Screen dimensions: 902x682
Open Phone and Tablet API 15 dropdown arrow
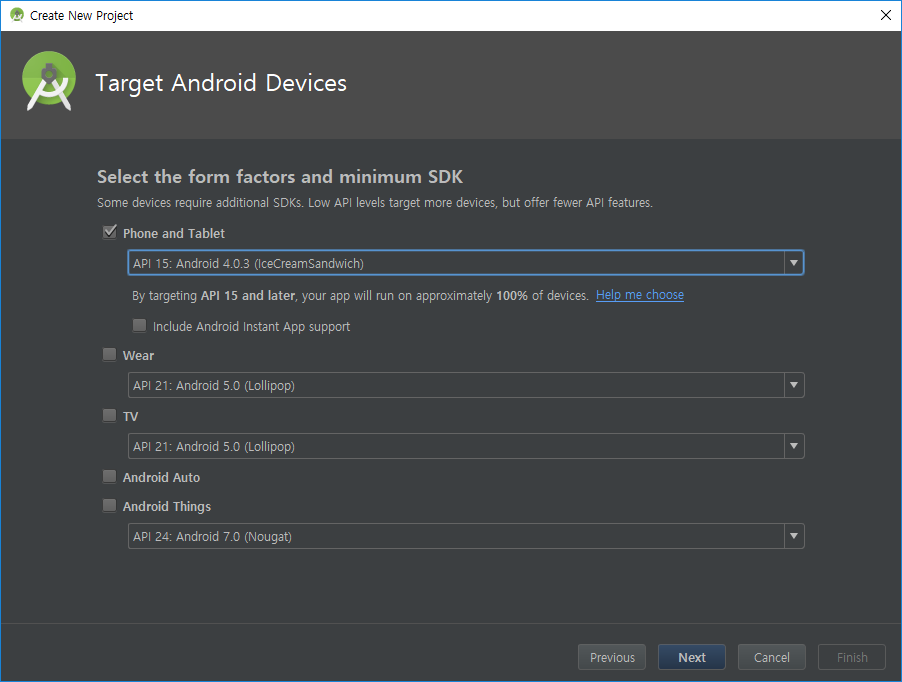[x=793, y=263]
